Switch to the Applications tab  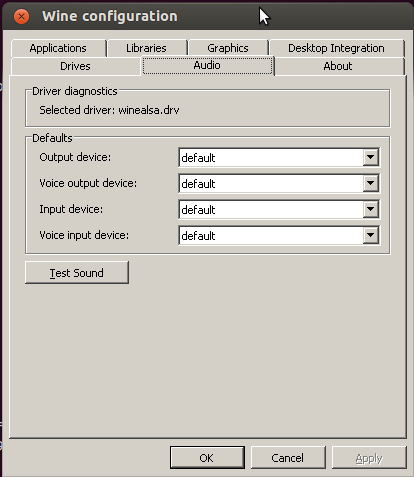(58, 48)
